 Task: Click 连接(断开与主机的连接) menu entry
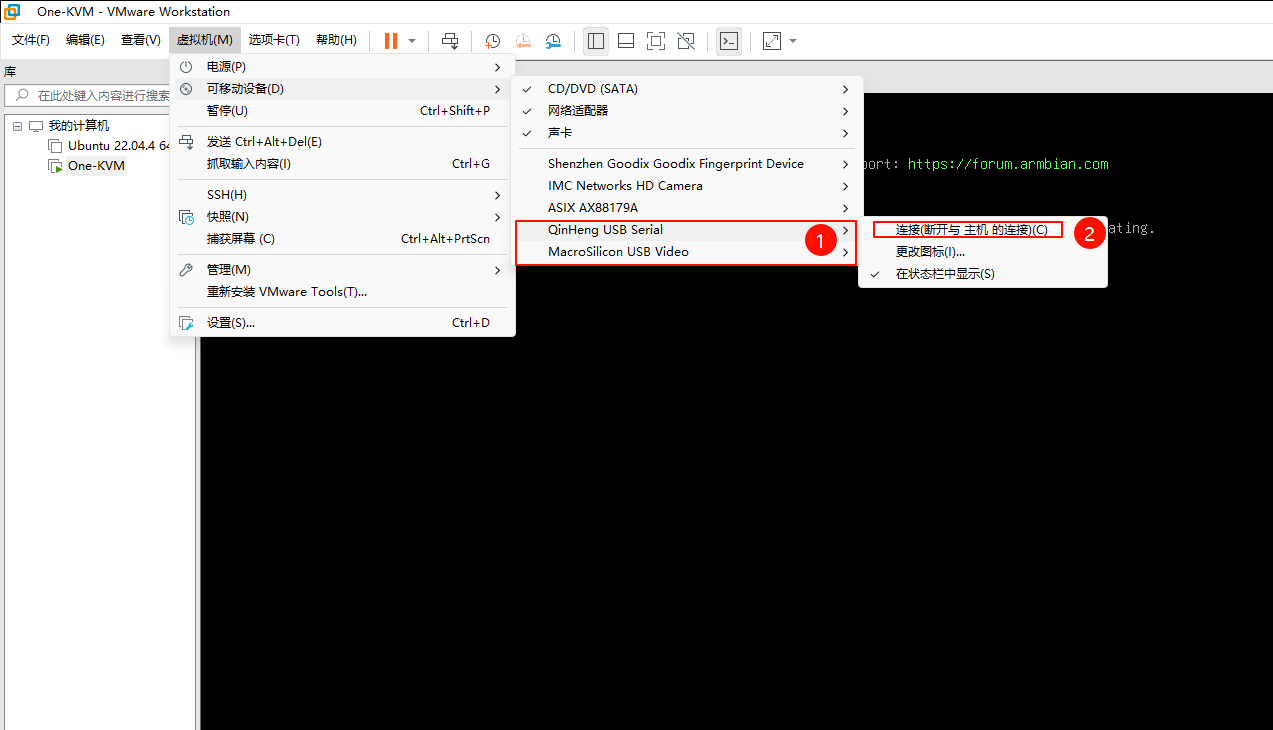[970, 230]
